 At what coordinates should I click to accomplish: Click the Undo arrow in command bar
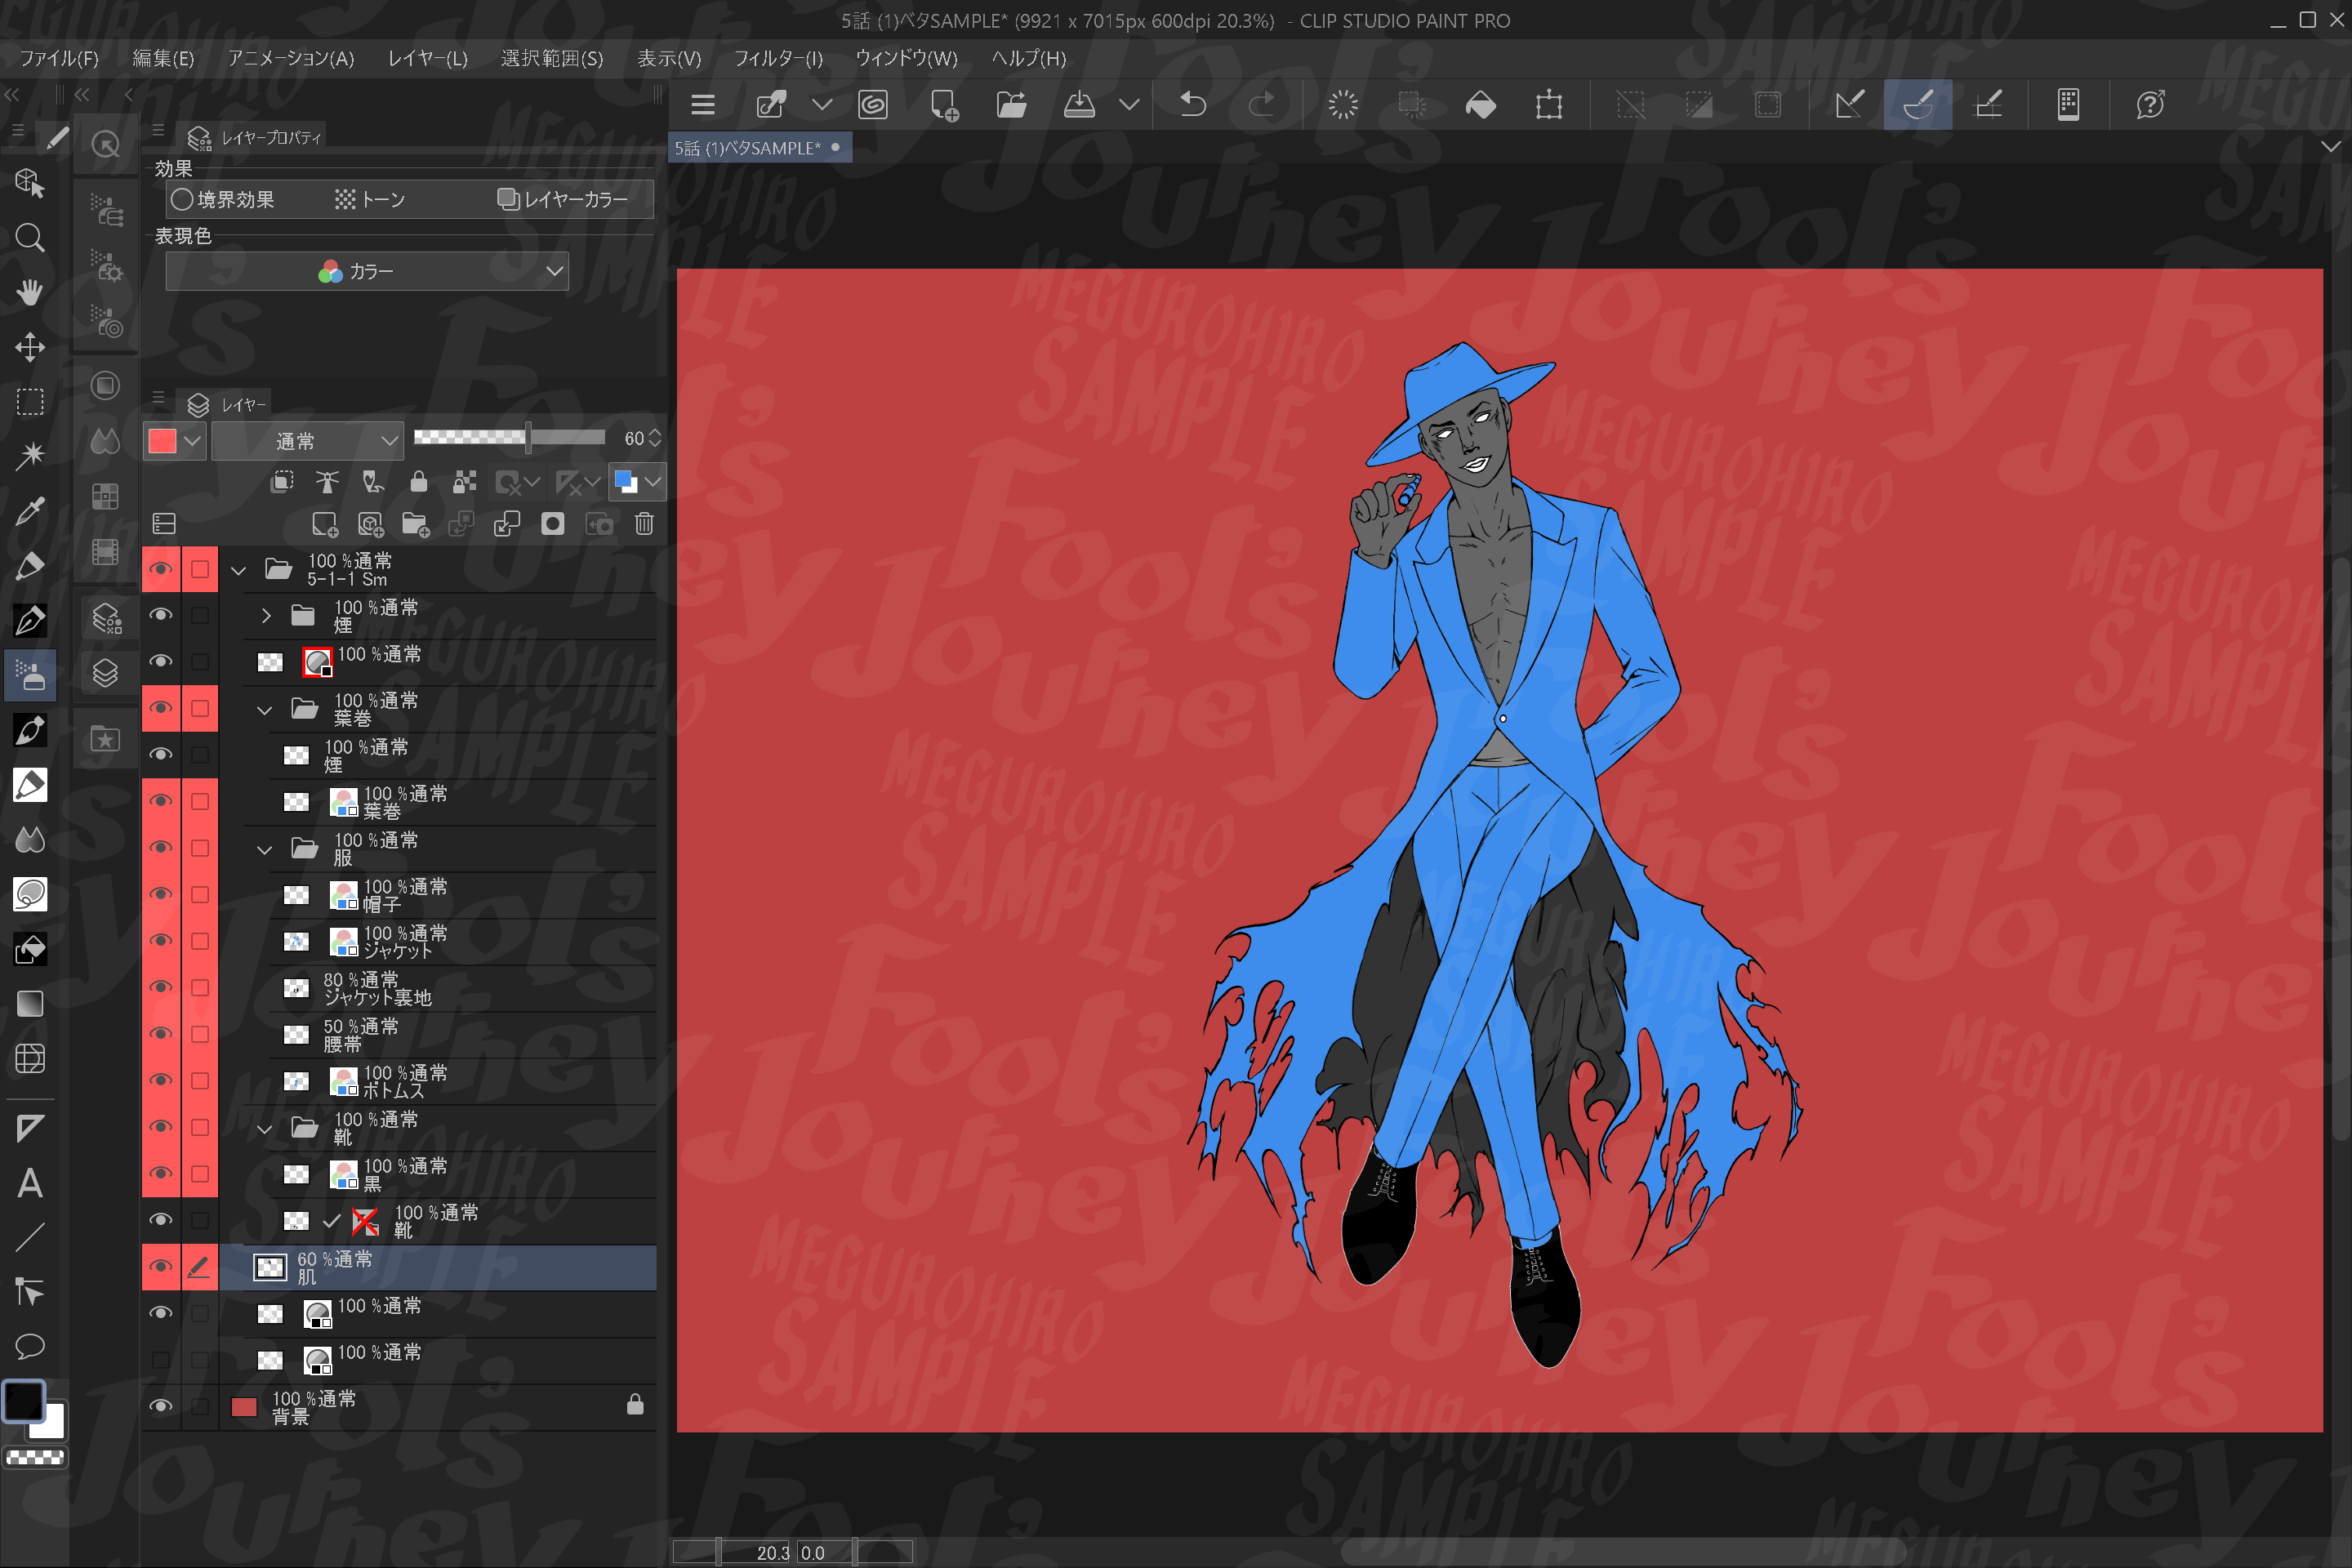click(1192, 104)
